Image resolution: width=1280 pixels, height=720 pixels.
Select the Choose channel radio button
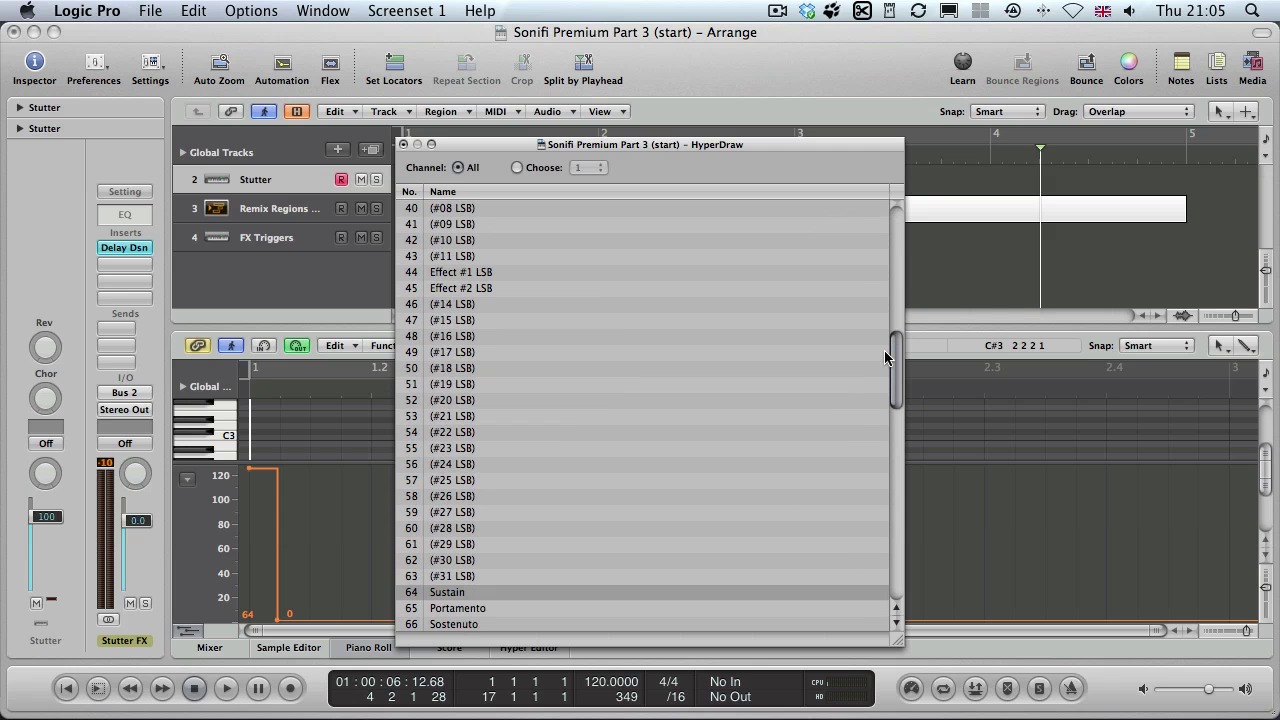point(517,168)
